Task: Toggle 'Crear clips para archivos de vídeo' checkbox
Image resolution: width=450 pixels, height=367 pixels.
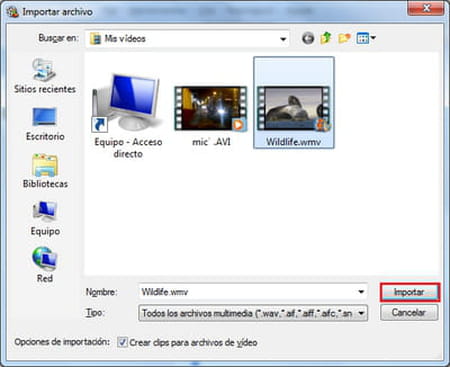Action: 122,342
